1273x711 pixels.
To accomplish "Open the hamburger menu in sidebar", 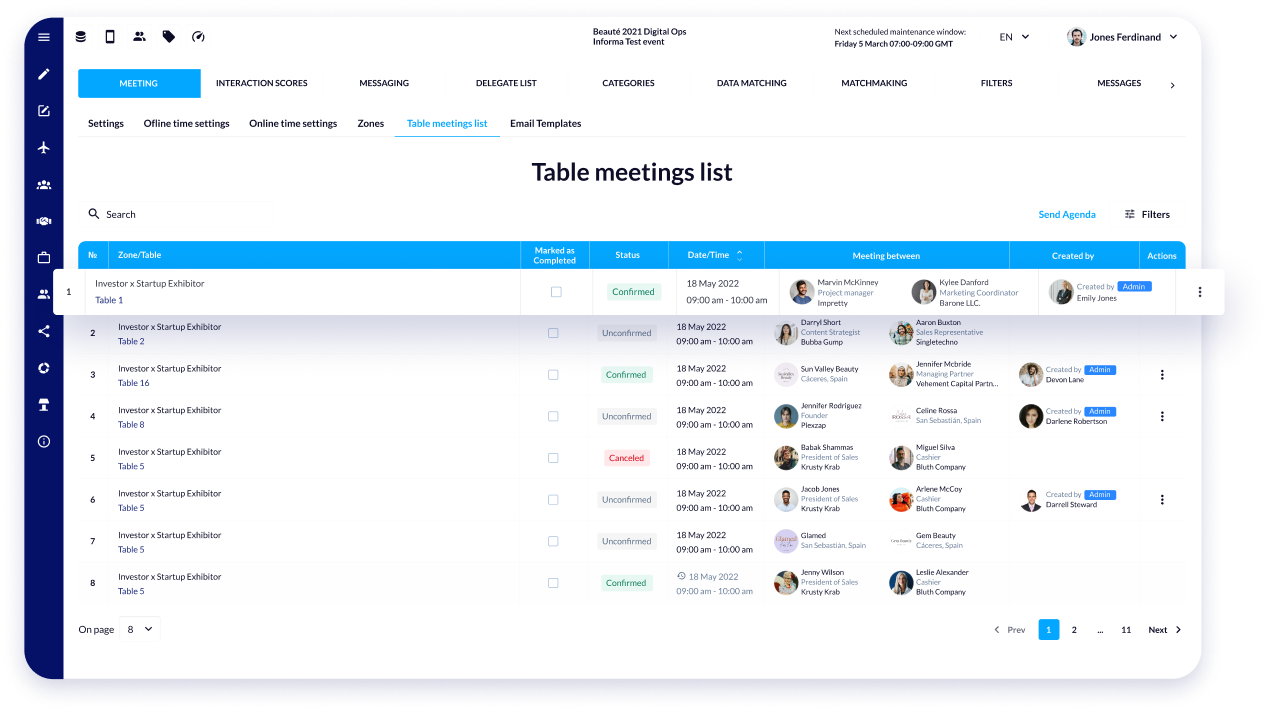I will (44, 37).
